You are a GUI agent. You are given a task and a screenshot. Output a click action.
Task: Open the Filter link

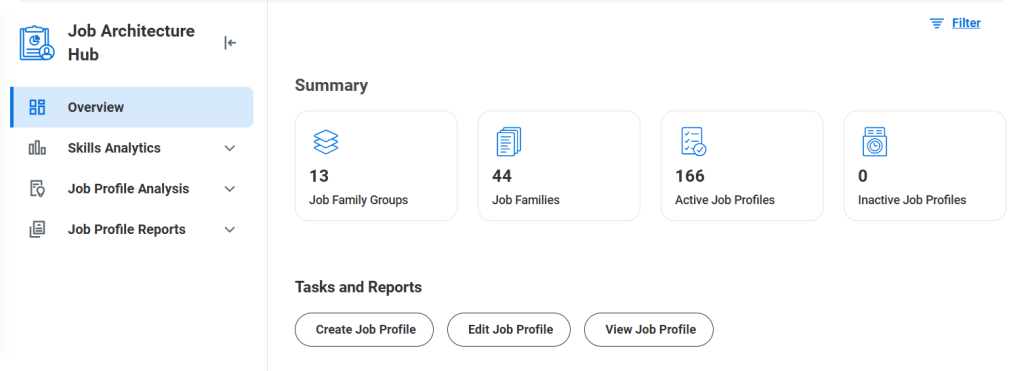point(966,24)
